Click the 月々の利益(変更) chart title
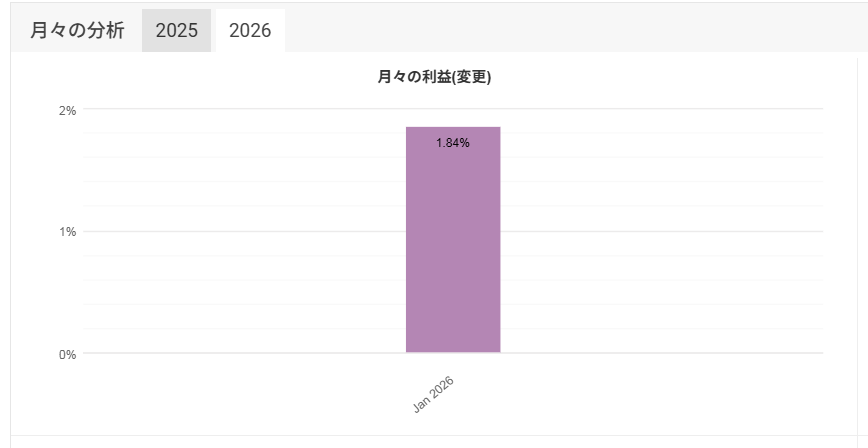The width and height of the screenshot is (868, 448). pyautogui.click(x=434, y=78)
